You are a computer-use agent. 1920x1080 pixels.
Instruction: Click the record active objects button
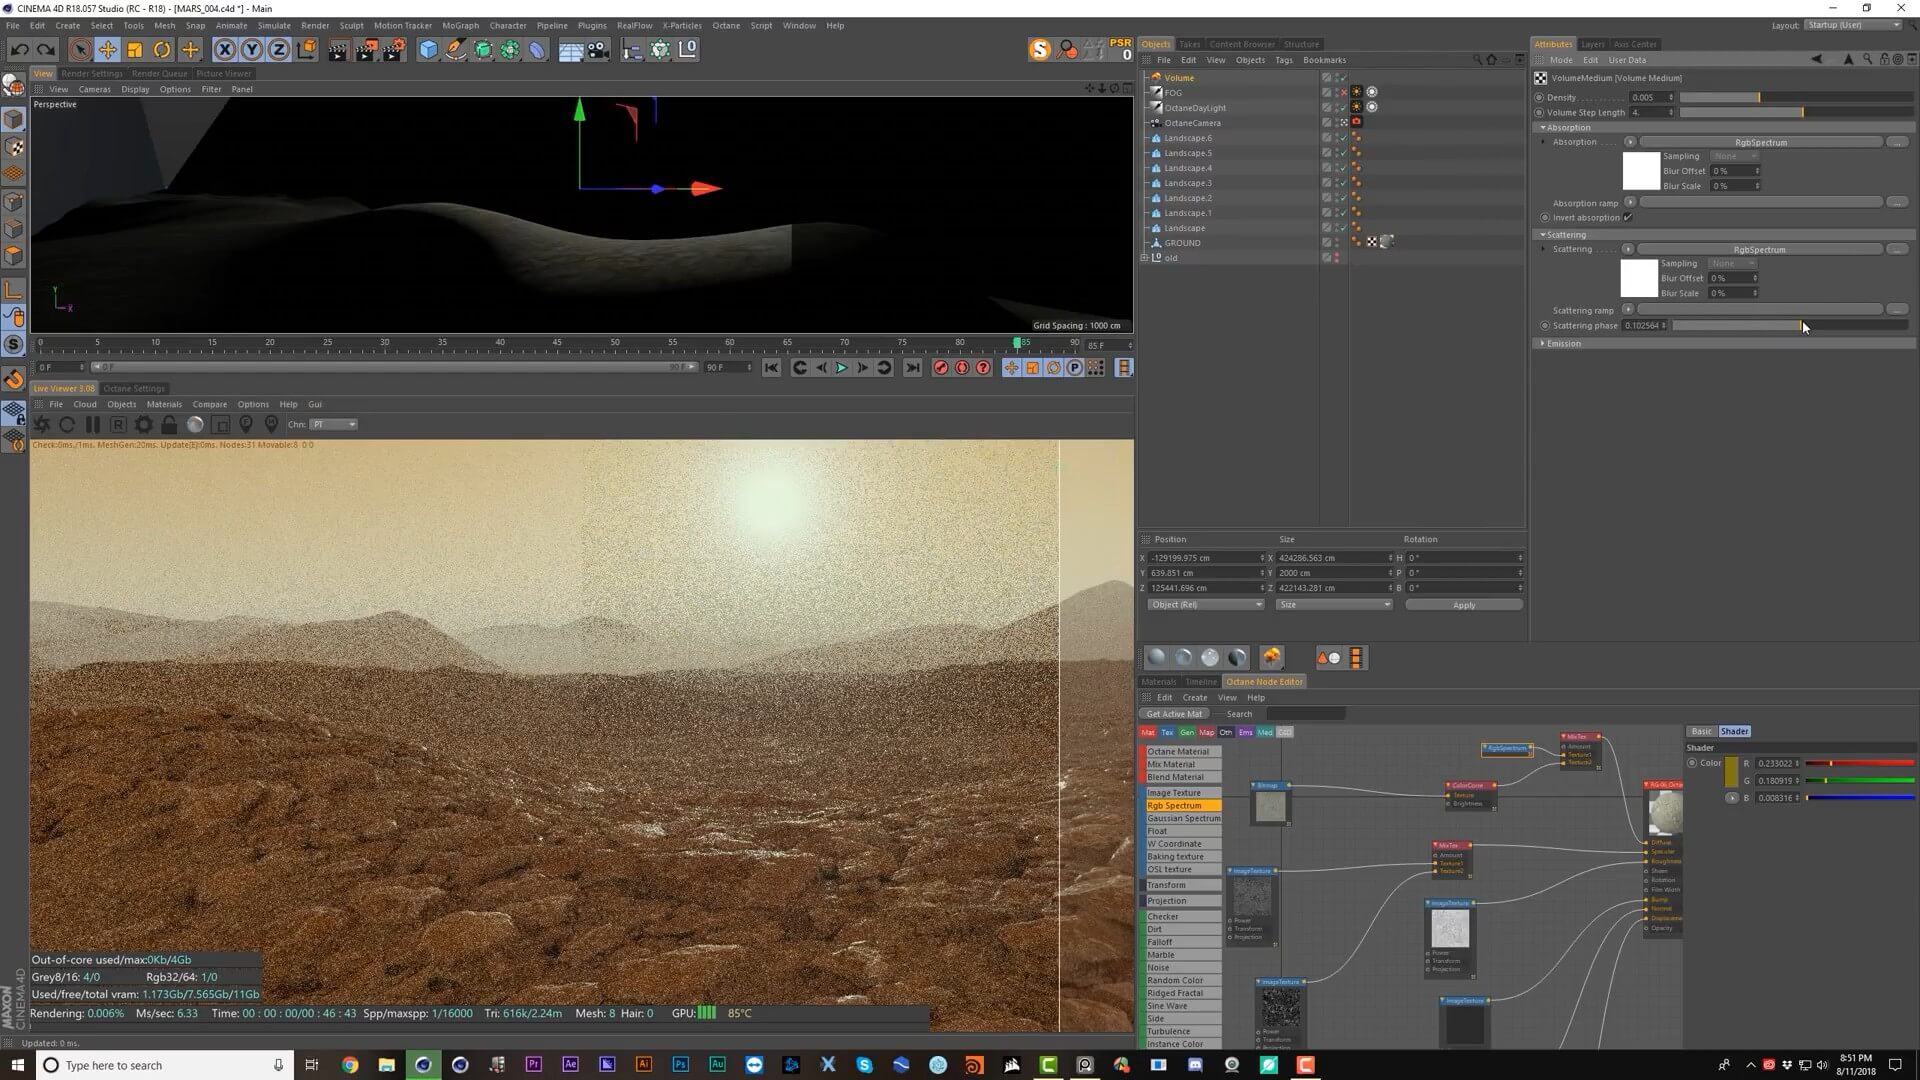coord(941,368)
